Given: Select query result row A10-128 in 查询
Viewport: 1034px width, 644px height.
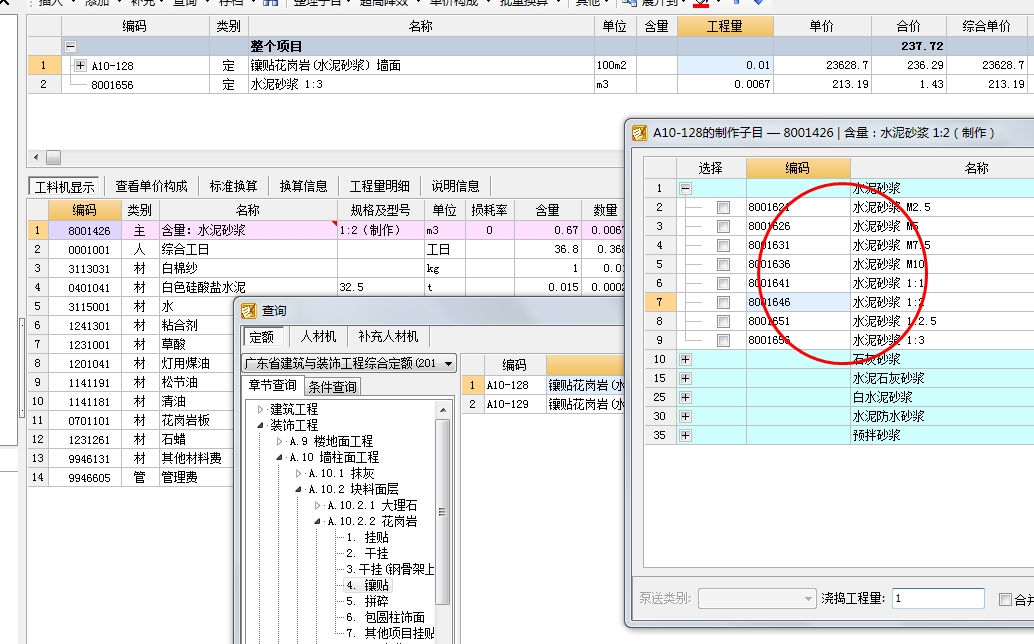Looking at the screenshot, I should point(543,385).
